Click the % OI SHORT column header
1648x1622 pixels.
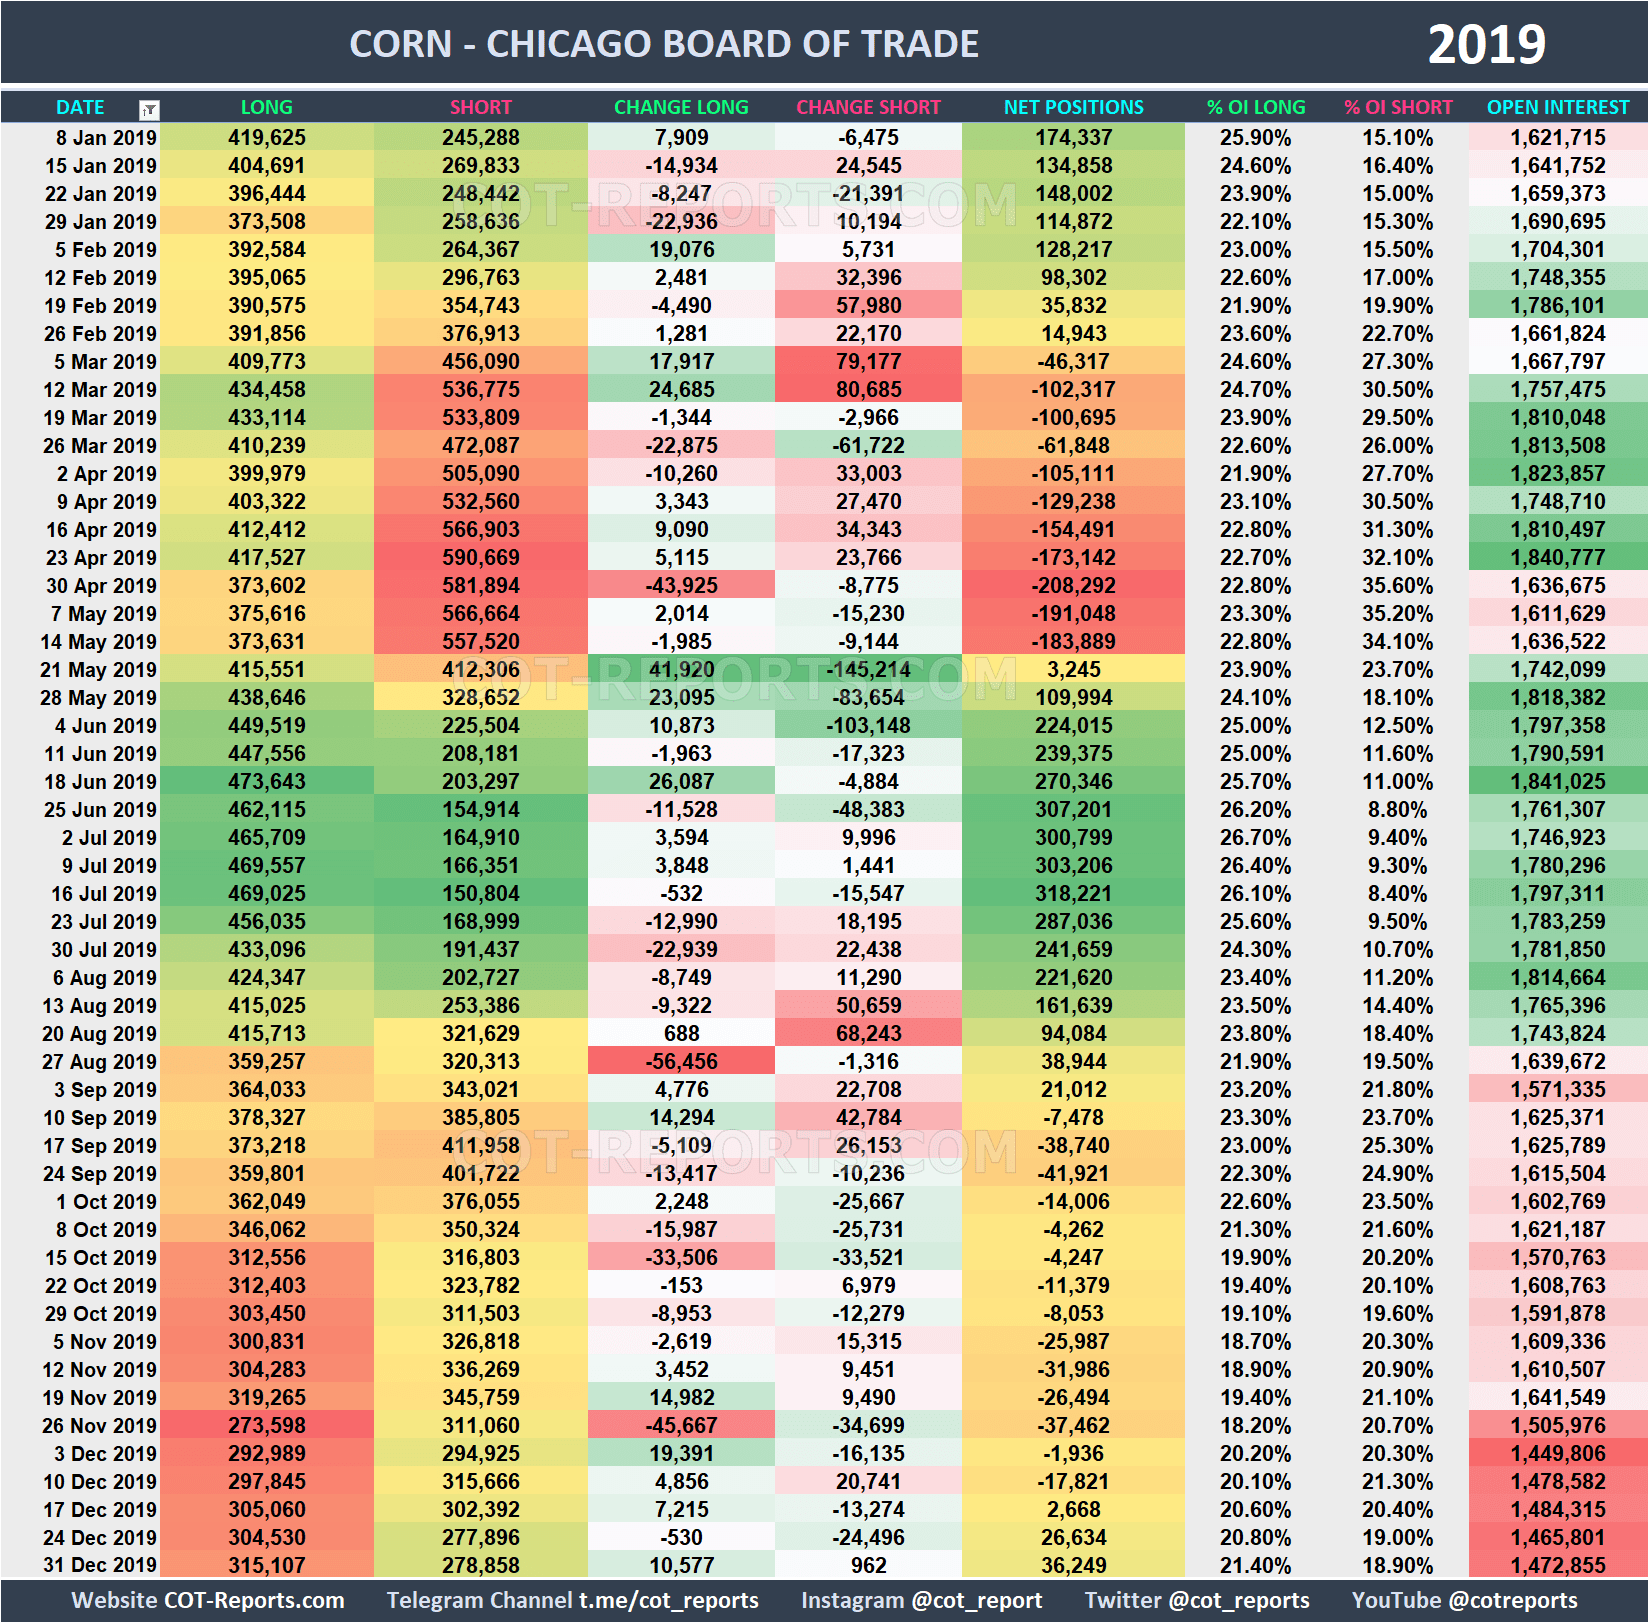(1399, 107)
